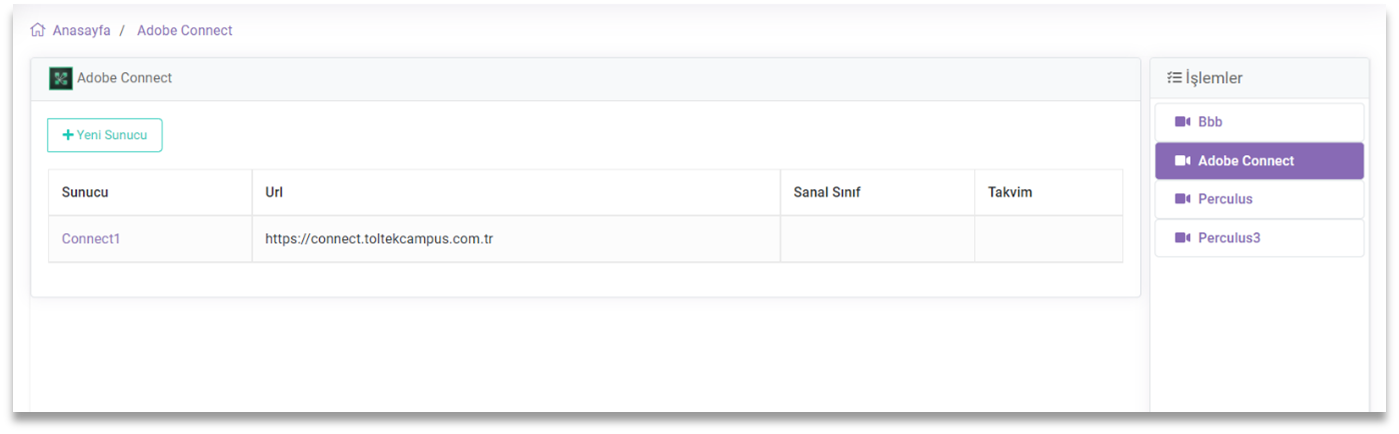
Task: Open the Connect1 server link
Action: pos(91,239)
